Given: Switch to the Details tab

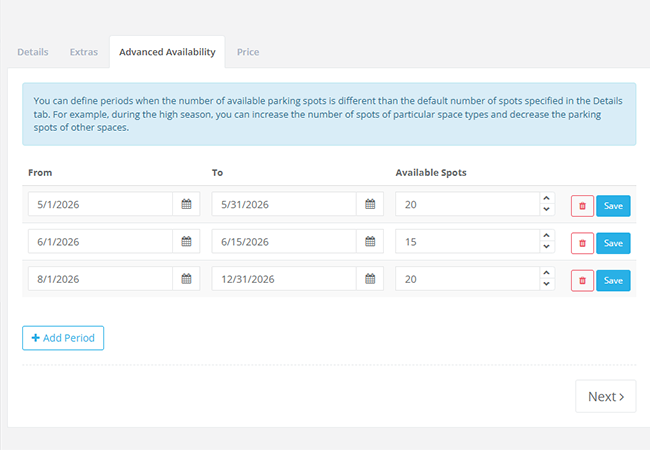Looking at the screenshot, I should (33, 52).
